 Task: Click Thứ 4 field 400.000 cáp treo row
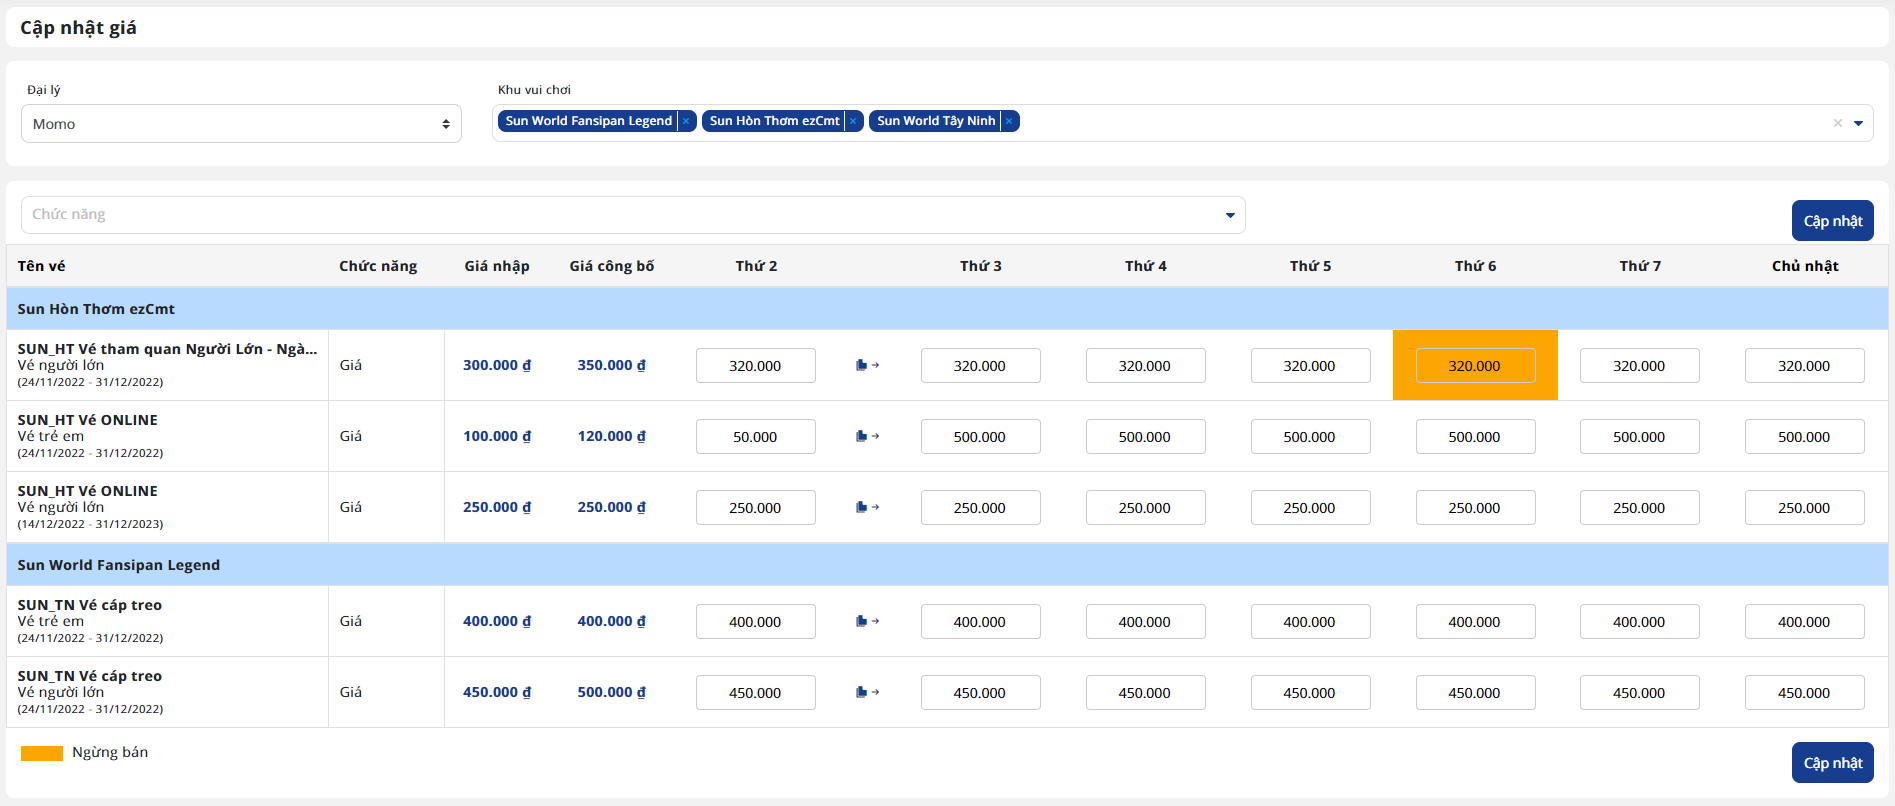click(x=1145, y=622)
